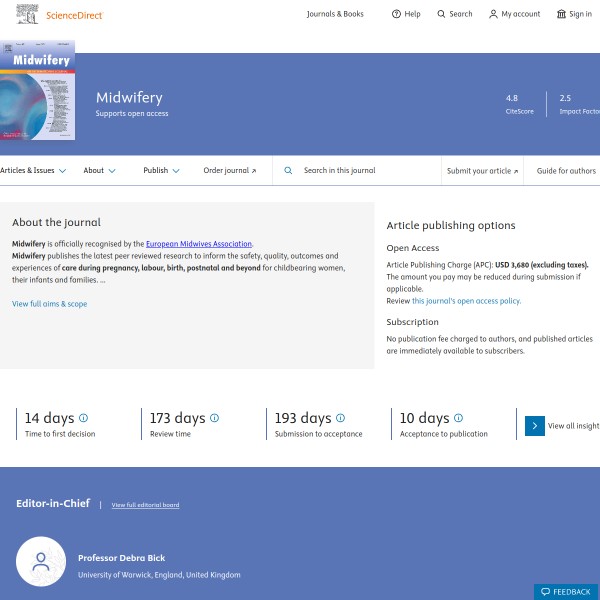Click the blue arrow View all insights button

point(535,425)
